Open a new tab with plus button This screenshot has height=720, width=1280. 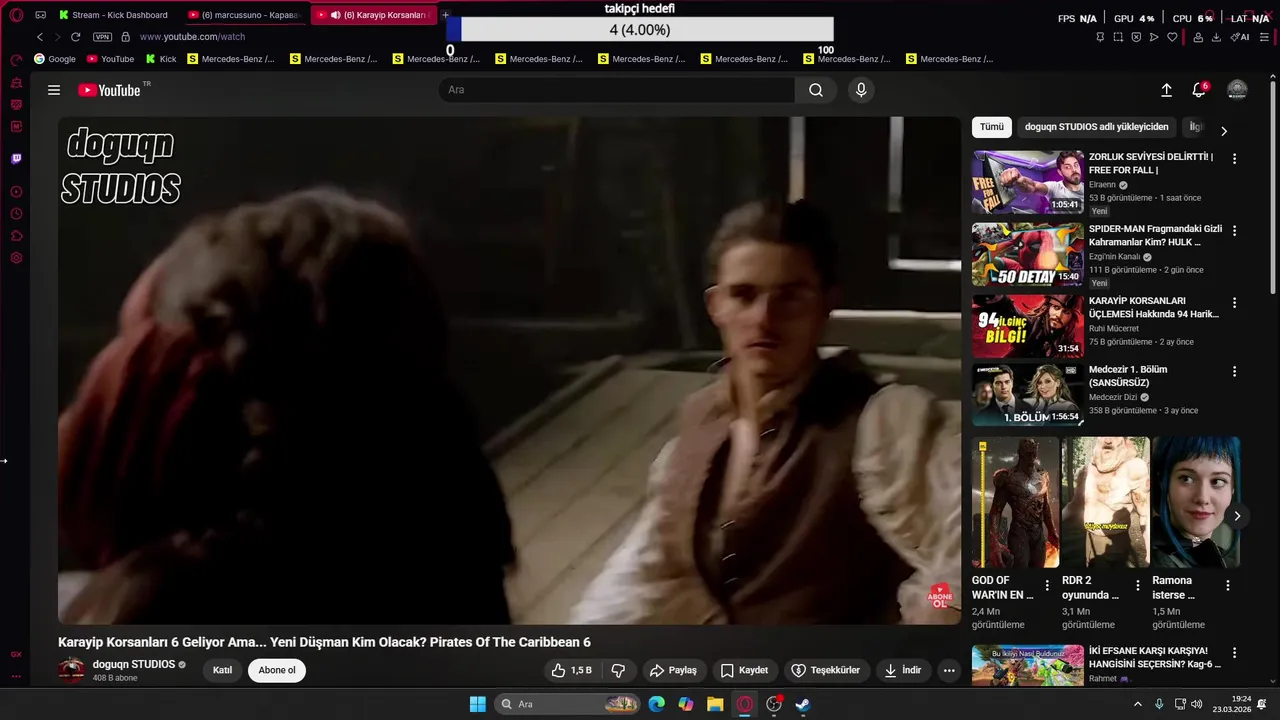coord(446,15)
